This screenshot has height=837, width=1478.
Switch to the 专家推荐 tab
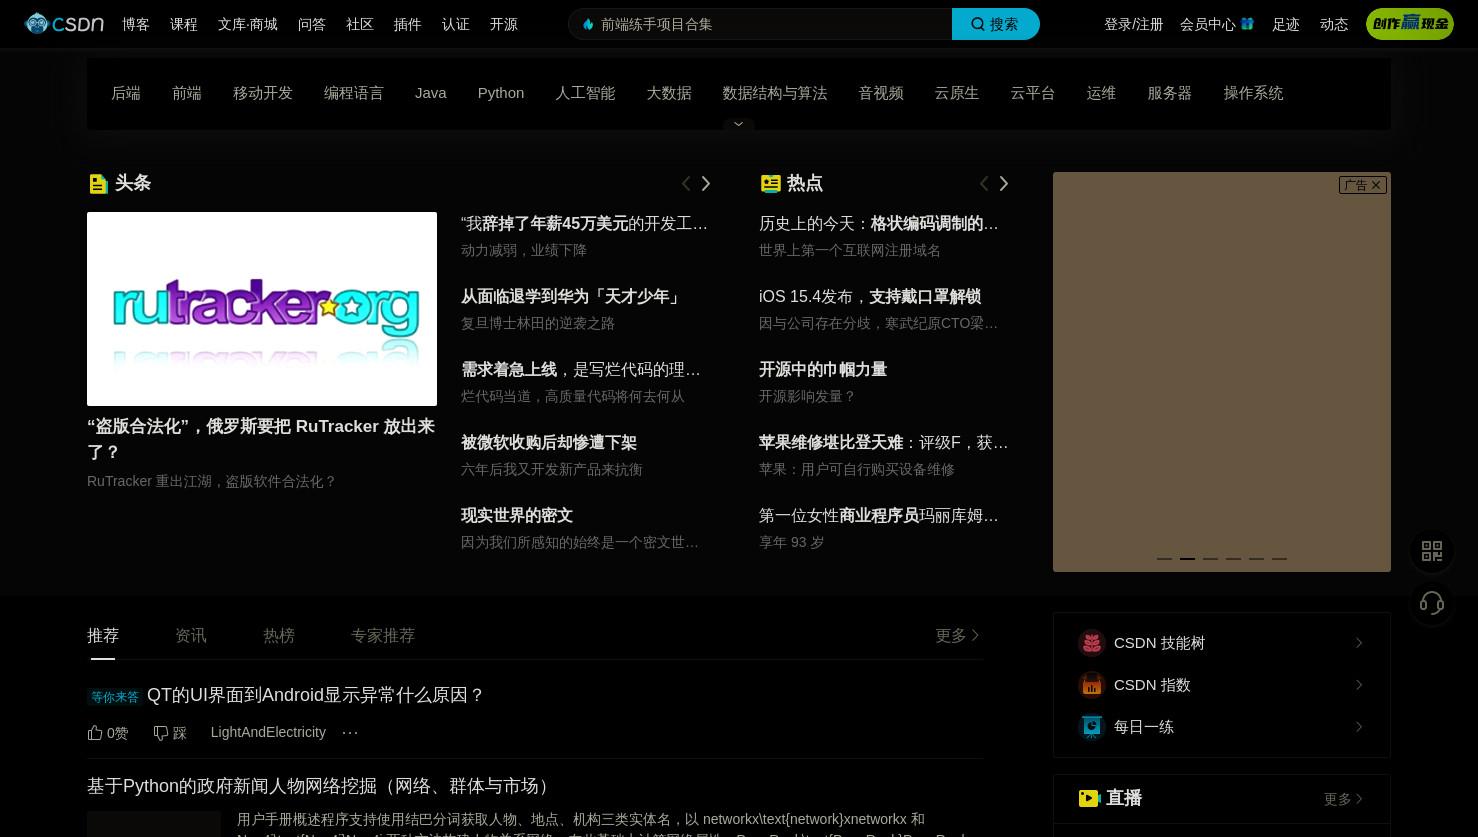(x=383, y=636)
